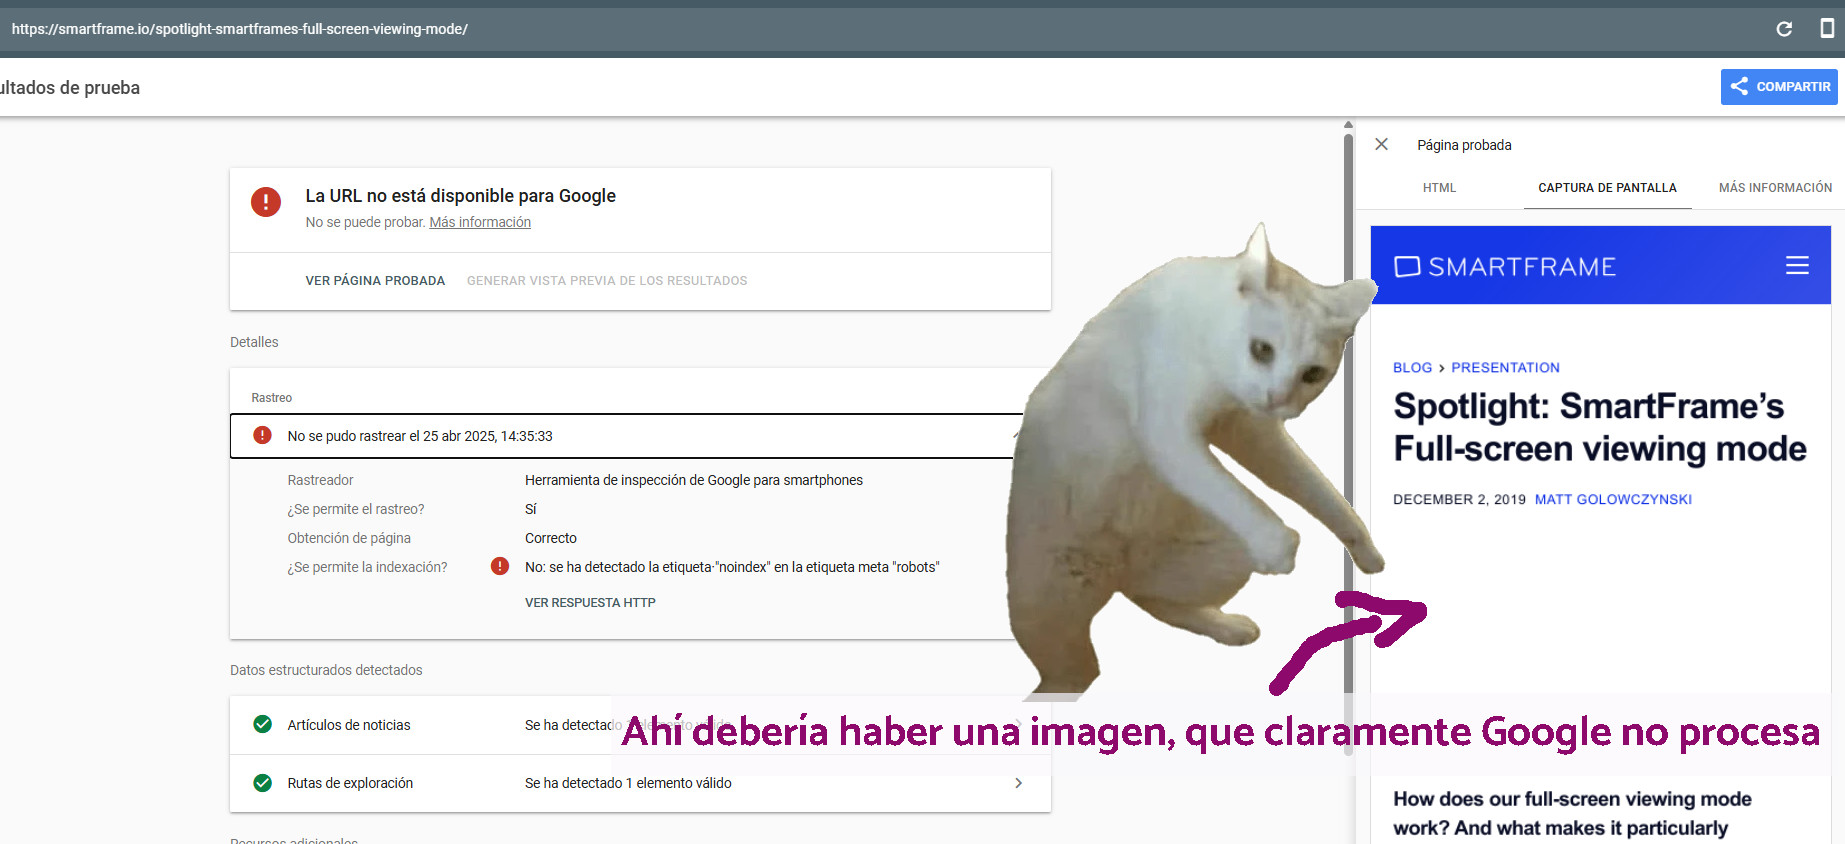This screenshot has width=1845, height=844.
Task: Click the '¿Se permite el rastreo?' label
Action: tap(356, 509)
